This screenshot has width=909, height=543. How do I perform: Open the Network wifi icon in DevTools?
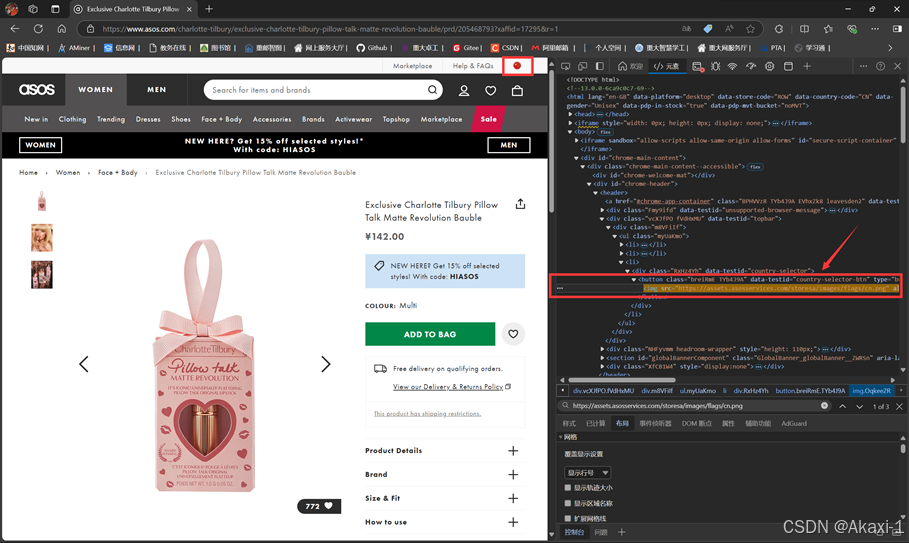tap(733, 66)
